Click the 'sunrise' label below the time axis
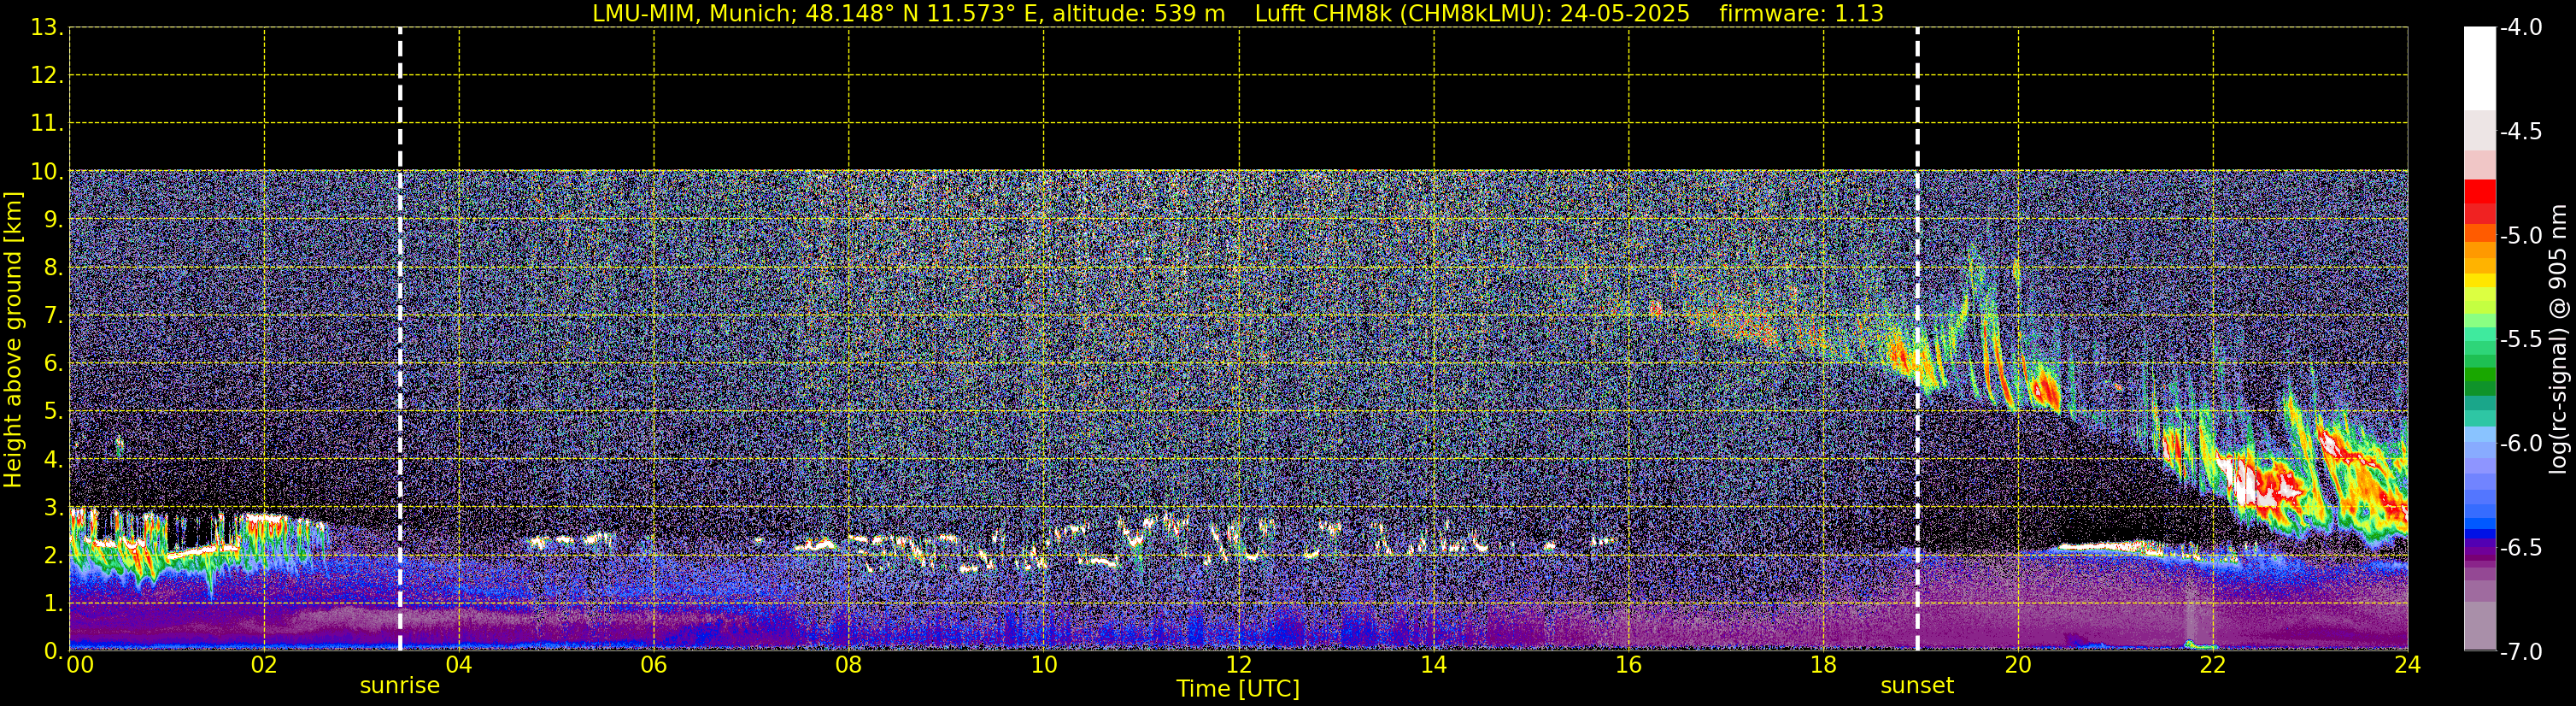The image size is (2576, 706). coord(399,686)
